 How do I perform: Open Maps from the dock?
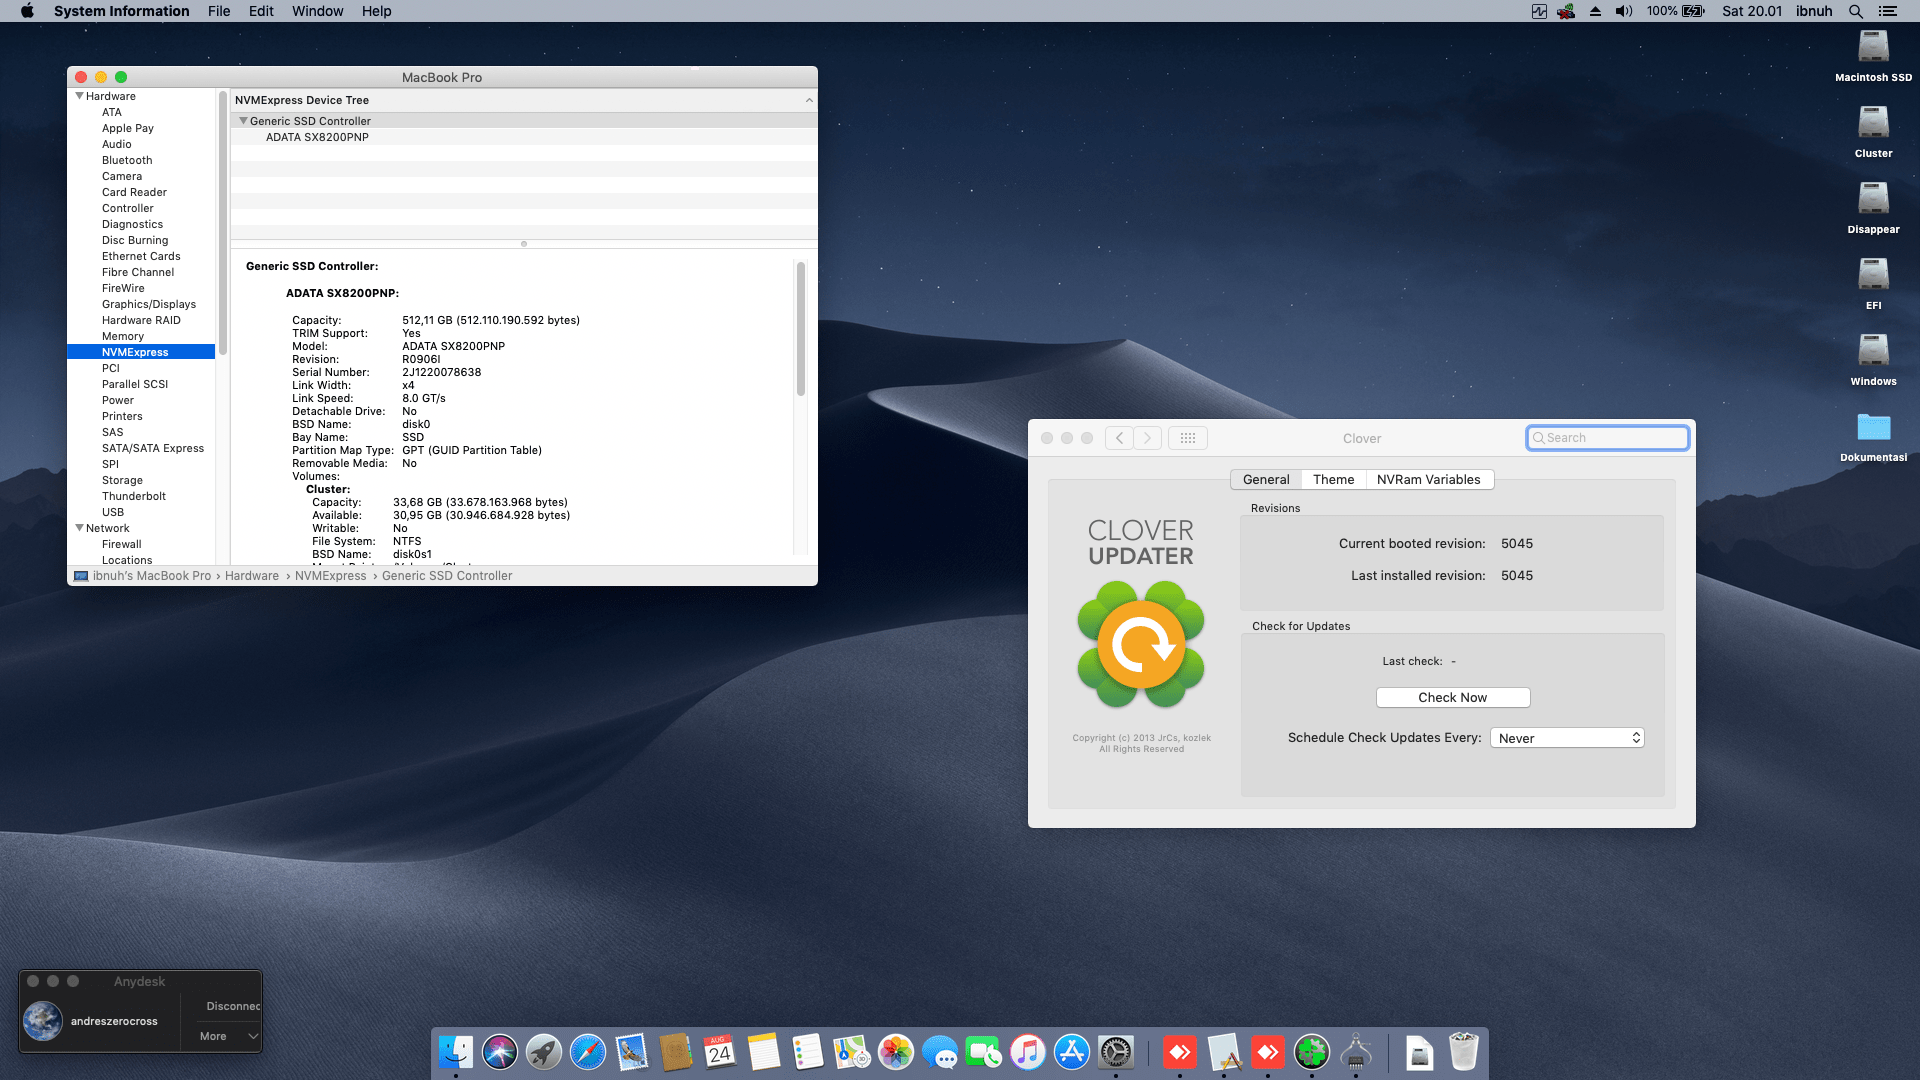pyautogui.click(x=852, y=1052)
